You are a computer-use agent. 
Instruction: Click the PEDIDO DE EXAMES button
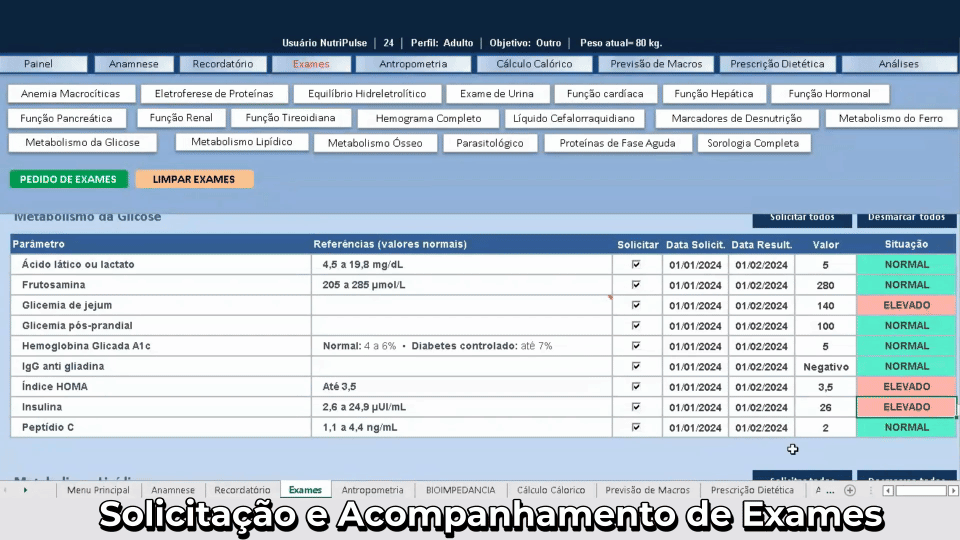pos(69,179)
